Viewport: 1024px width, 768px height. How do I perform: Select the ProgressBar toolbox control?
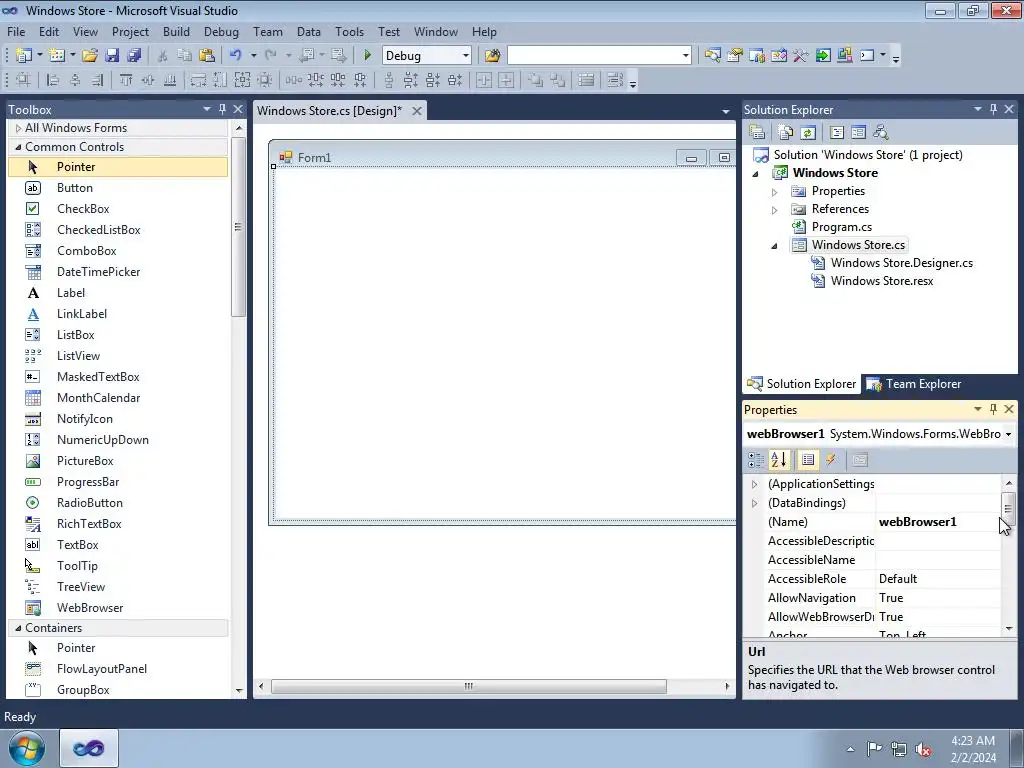(118, 481)
